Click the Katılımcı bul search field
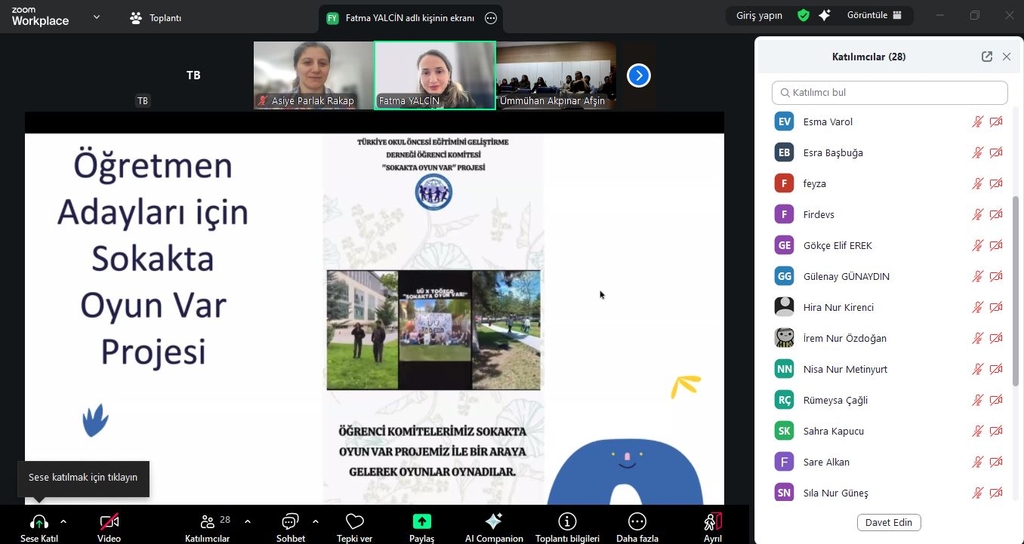This screenshot has width=1024, height=544. click(x=889, y=93)
